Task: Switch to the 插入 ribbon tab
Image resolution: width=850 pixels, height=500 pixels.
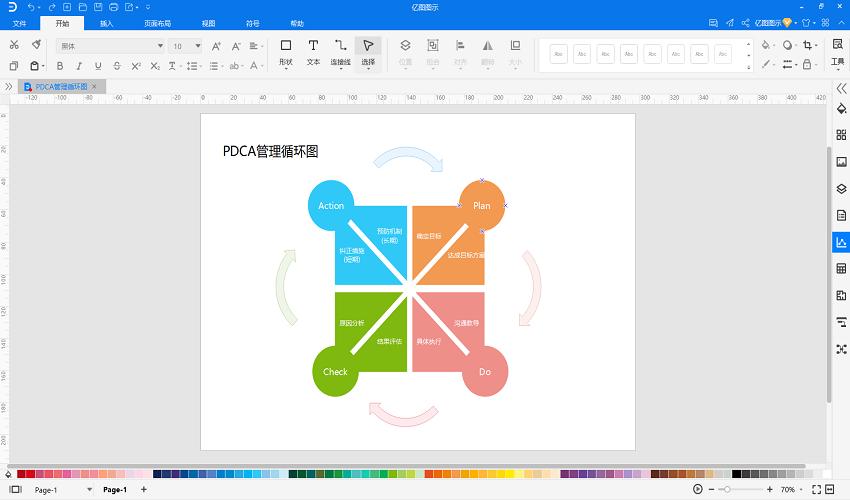Action: (106, 23)
